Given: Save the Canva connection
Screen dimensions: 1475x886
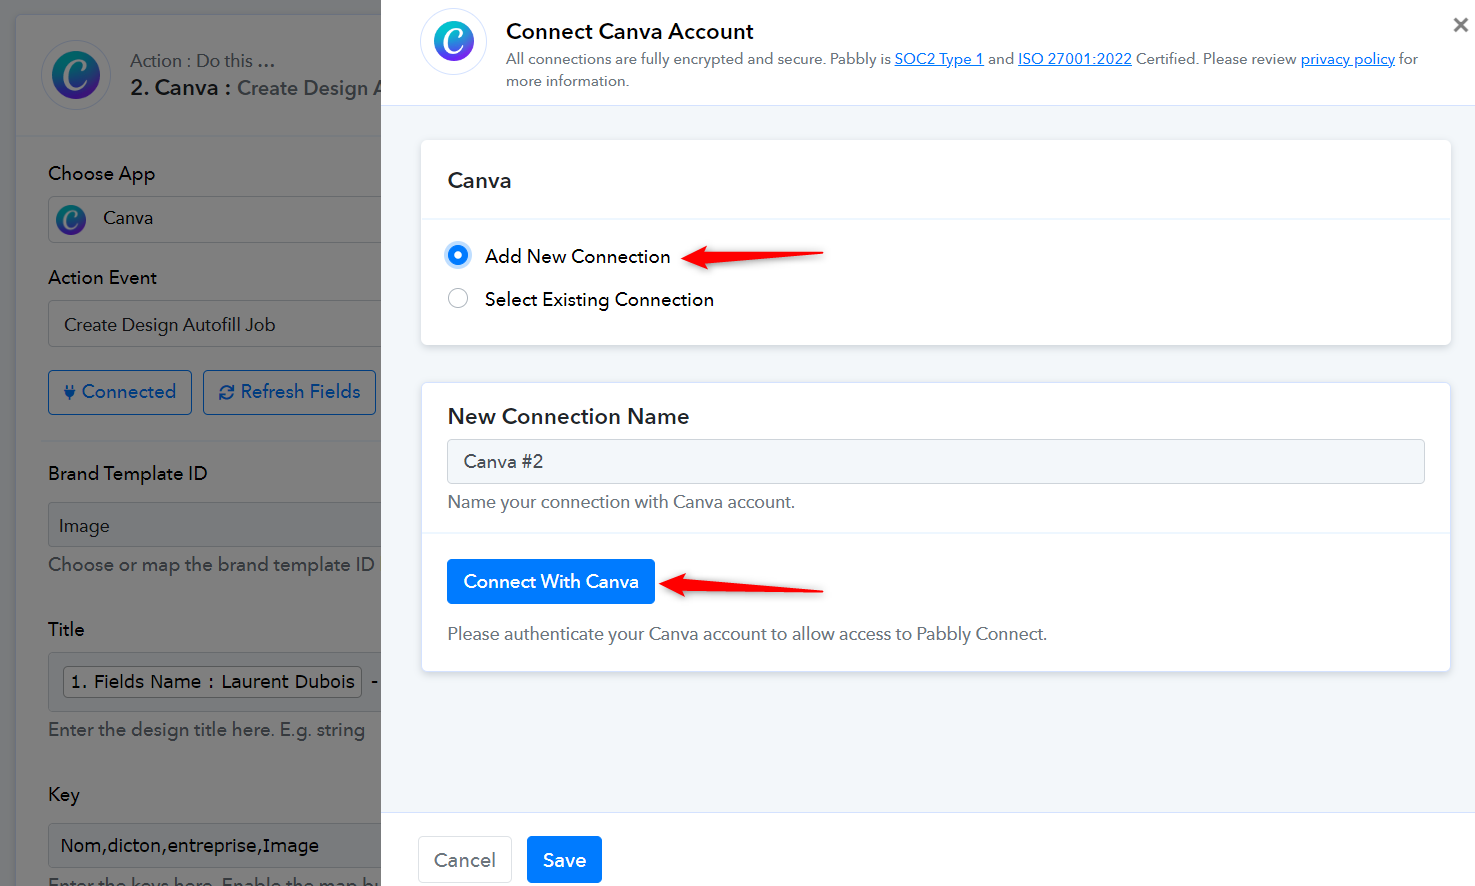Looking at the screenshot, I should 564,860.
